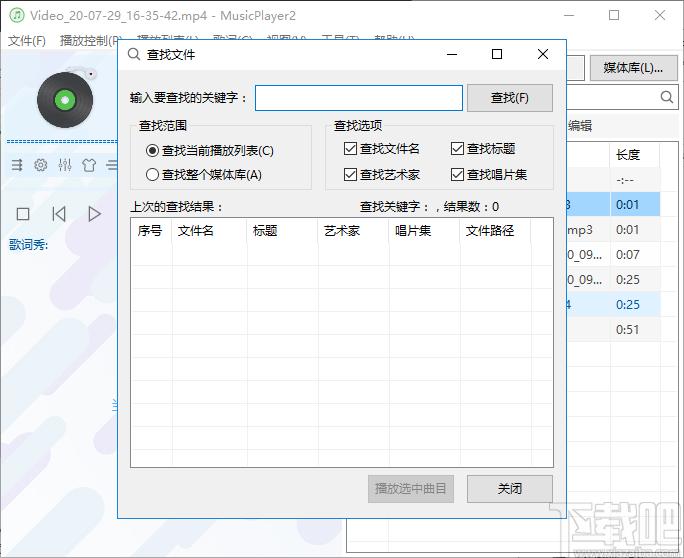Click the 查找(F) search button
Image resolution: width=684 pixels, height=558 pixels.
510,98
